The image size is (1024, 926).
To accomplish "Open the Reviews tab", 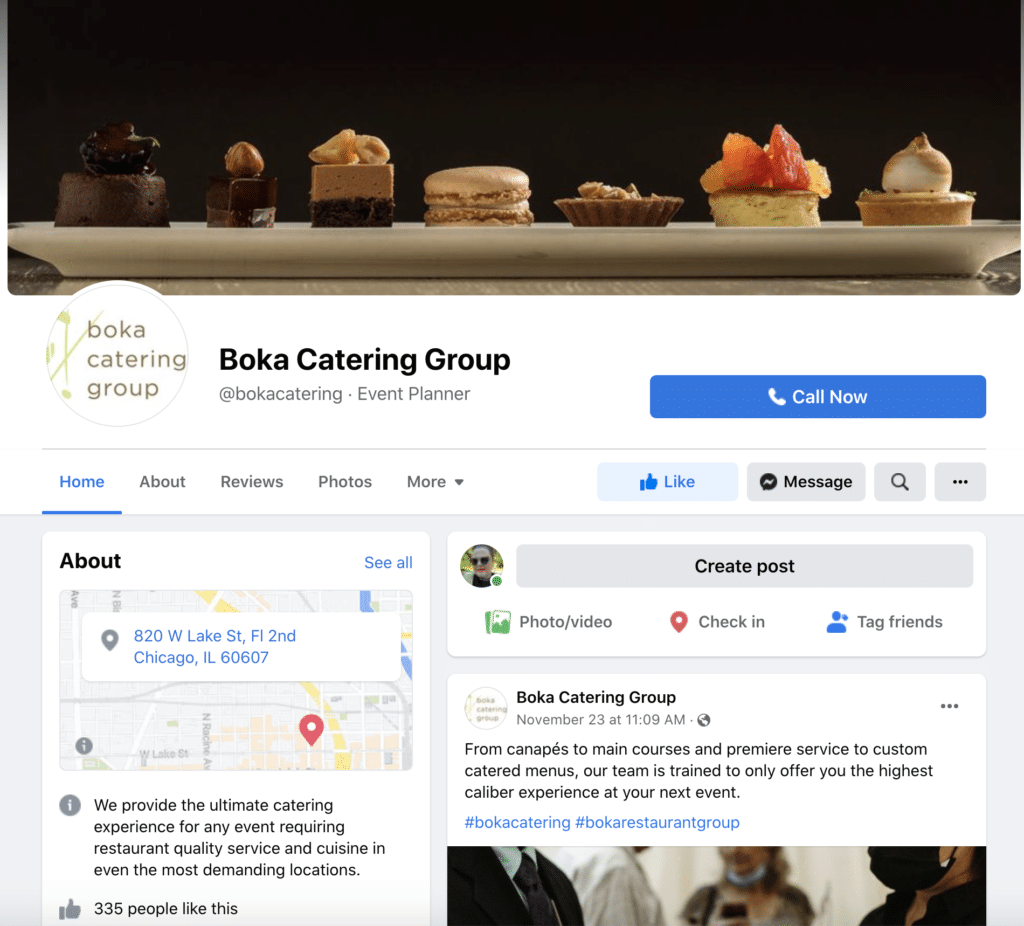I will pyautogui.click(x=251, y=482).
